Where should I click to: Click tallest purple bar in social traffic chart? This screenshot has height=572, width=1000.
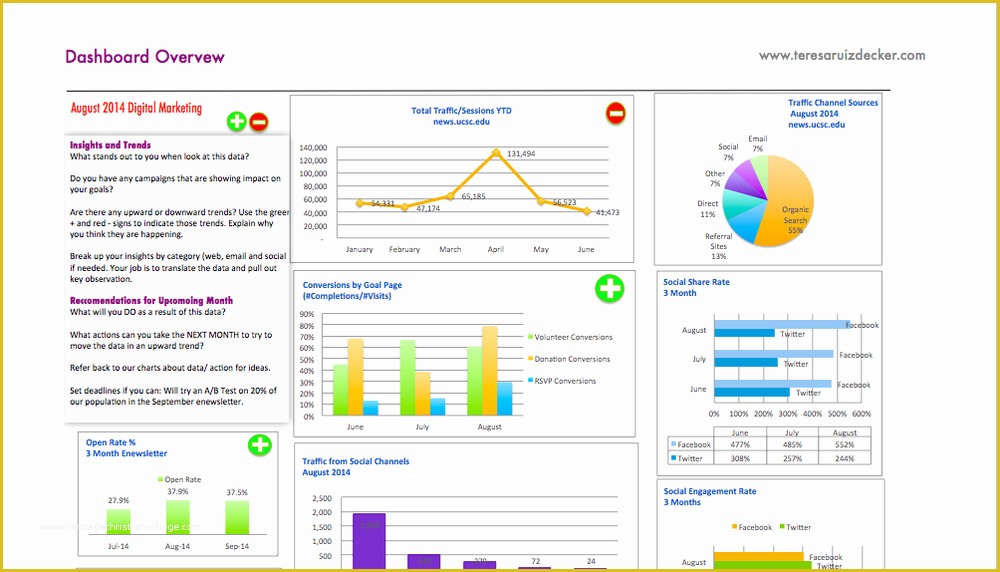[369, 541]
